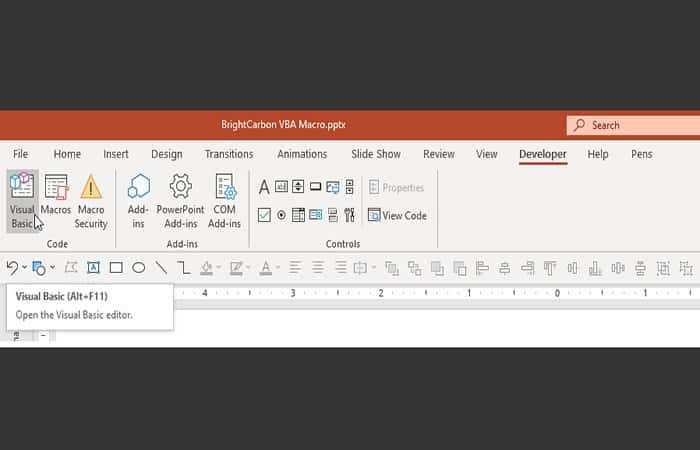Image resolution: width=700 pixels, height=450 pixels.
Task: Switch to the Design tab
Action: 167,154
